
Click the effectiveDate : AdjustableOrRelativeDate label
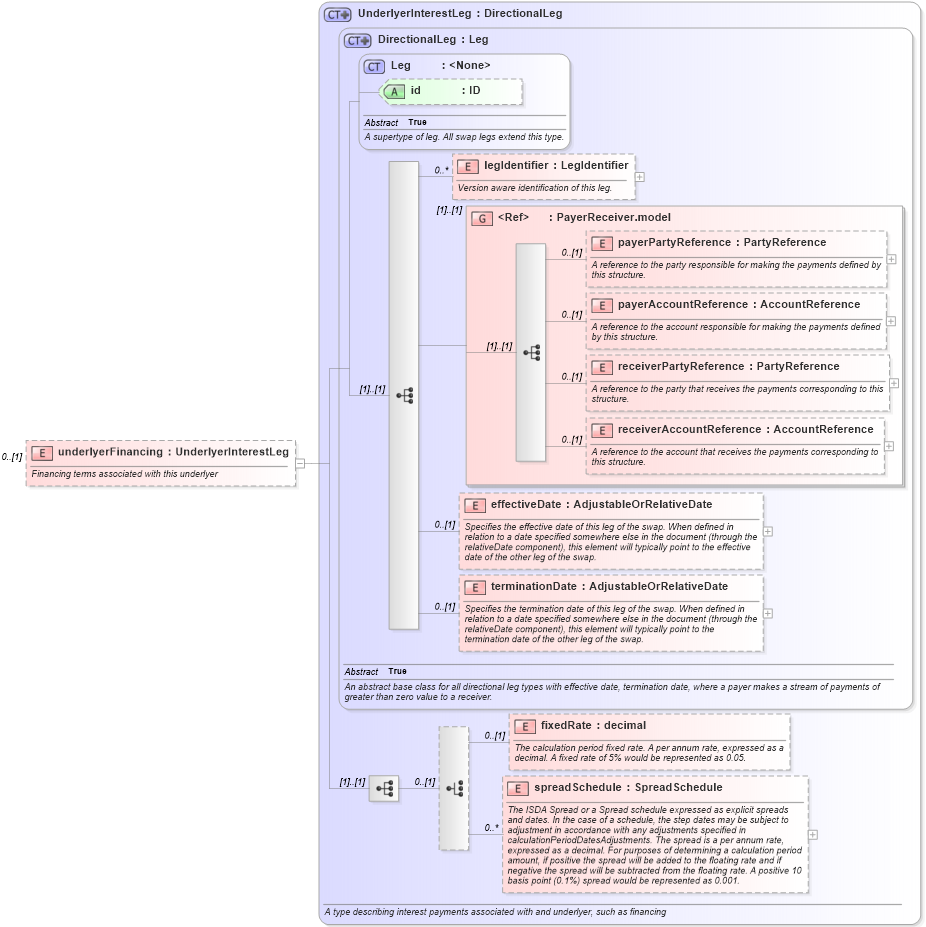tap(601, 504)
